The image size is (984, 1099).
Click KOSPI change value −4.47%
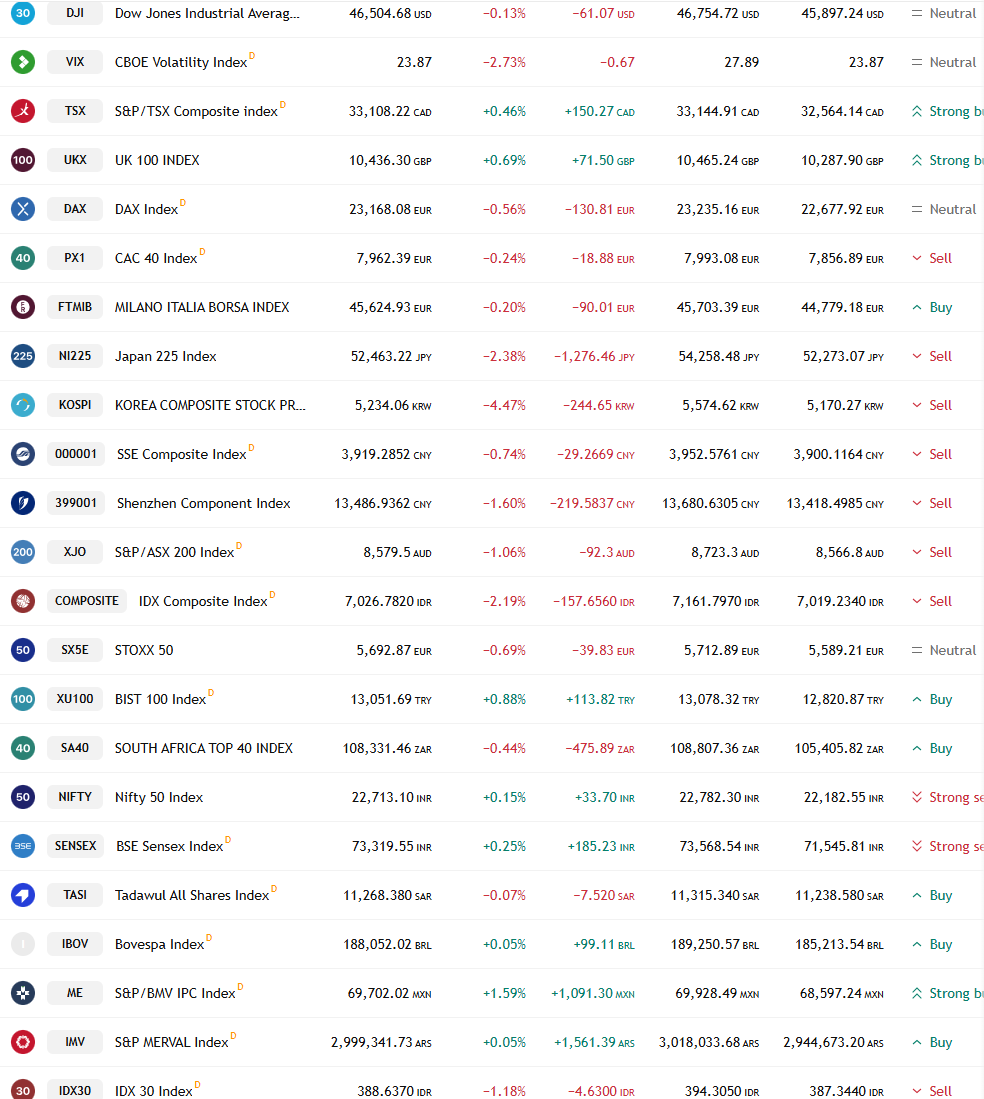(504, 405)
